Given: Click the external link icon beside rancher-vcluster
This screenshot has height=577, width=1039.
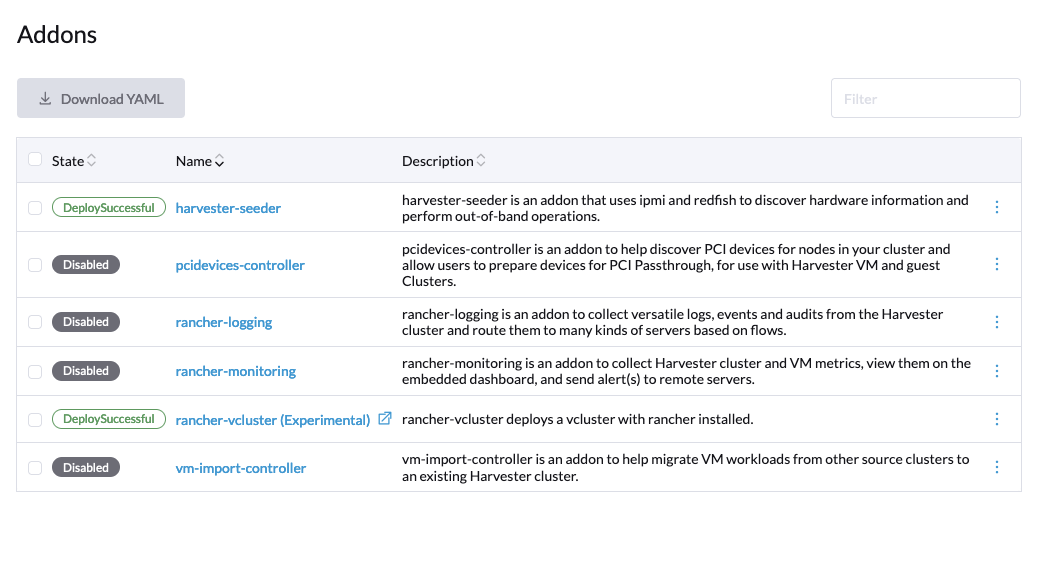Looking at the screenshot, I should (x=385, y=419).
